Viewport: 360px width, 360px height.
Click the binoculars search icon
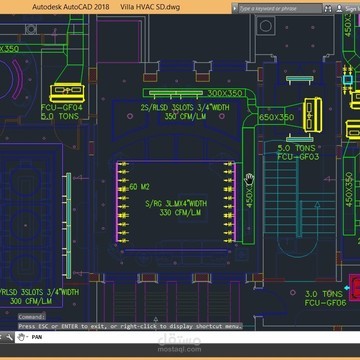point(328,8)
